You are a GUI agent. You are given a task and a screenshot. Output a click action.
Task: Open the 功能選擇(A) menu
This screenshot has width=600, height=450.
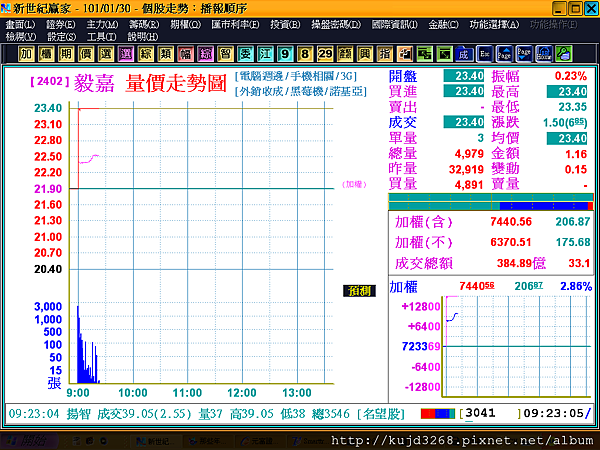pyautogui.click(x=494, y=25)
